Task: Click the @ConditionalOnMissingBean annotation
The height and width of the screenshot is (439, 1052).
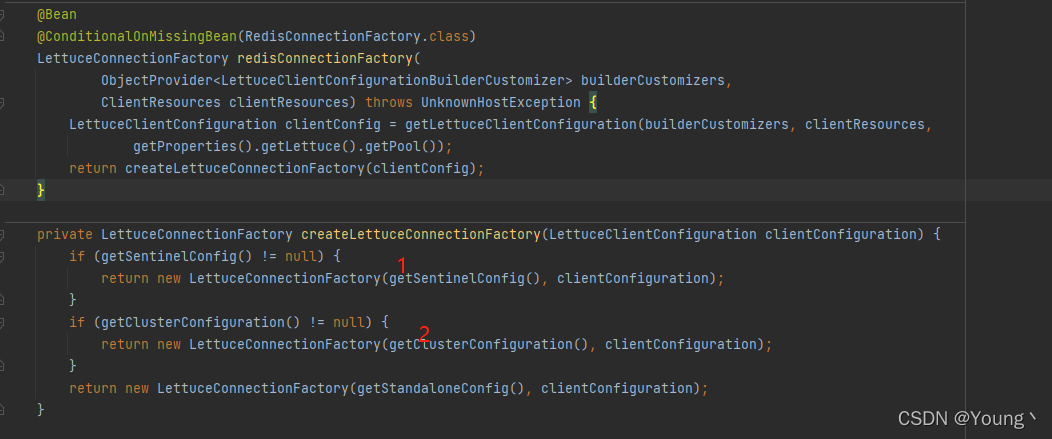Action: pyautogui.click(x=137, y=36)
